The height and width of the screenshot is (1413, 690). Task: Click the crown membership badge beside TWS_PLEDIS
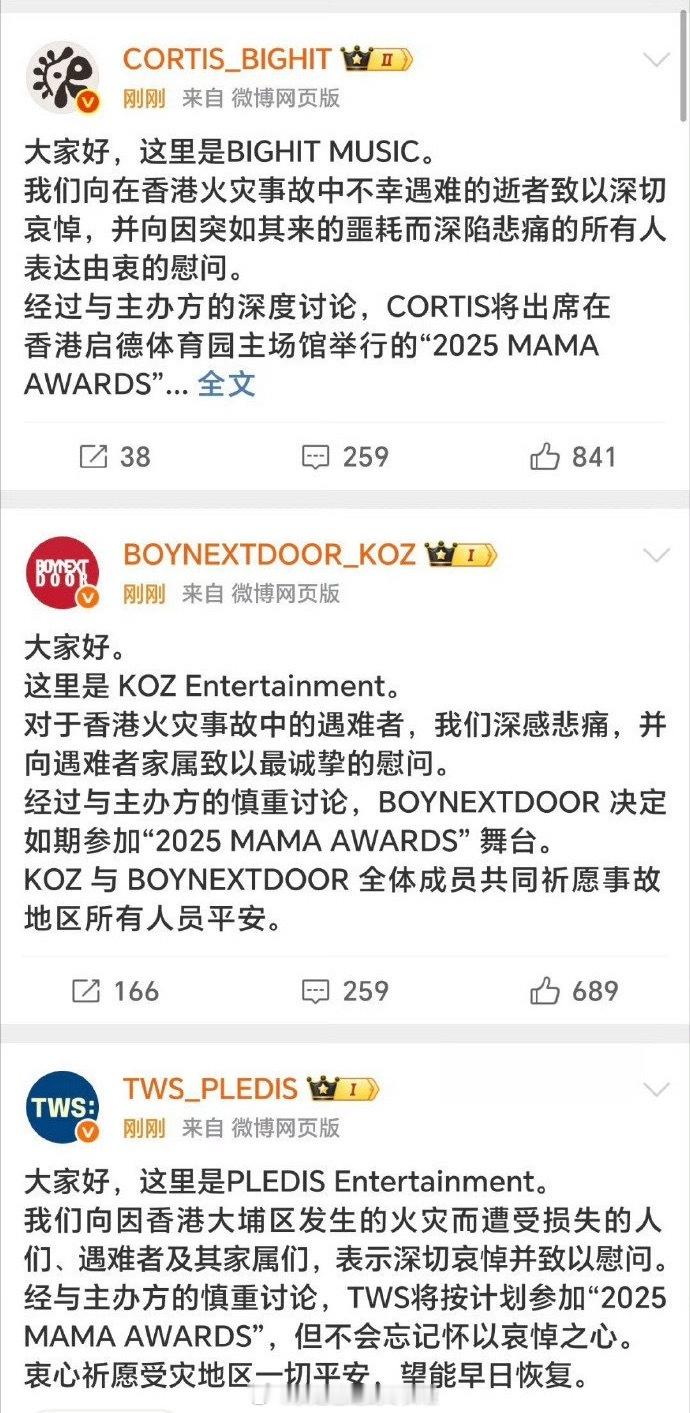click(x=343, y=1088)
